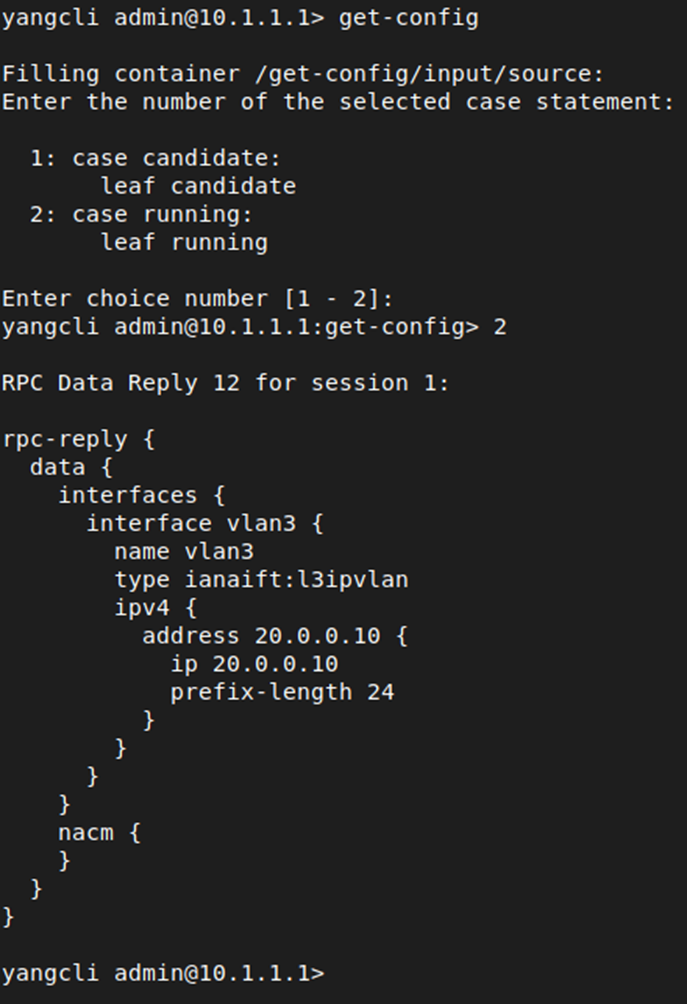Click the "interfaces {" line
Screen dimensions: 687x1004
pyautogui.click(x=141, y=495)
